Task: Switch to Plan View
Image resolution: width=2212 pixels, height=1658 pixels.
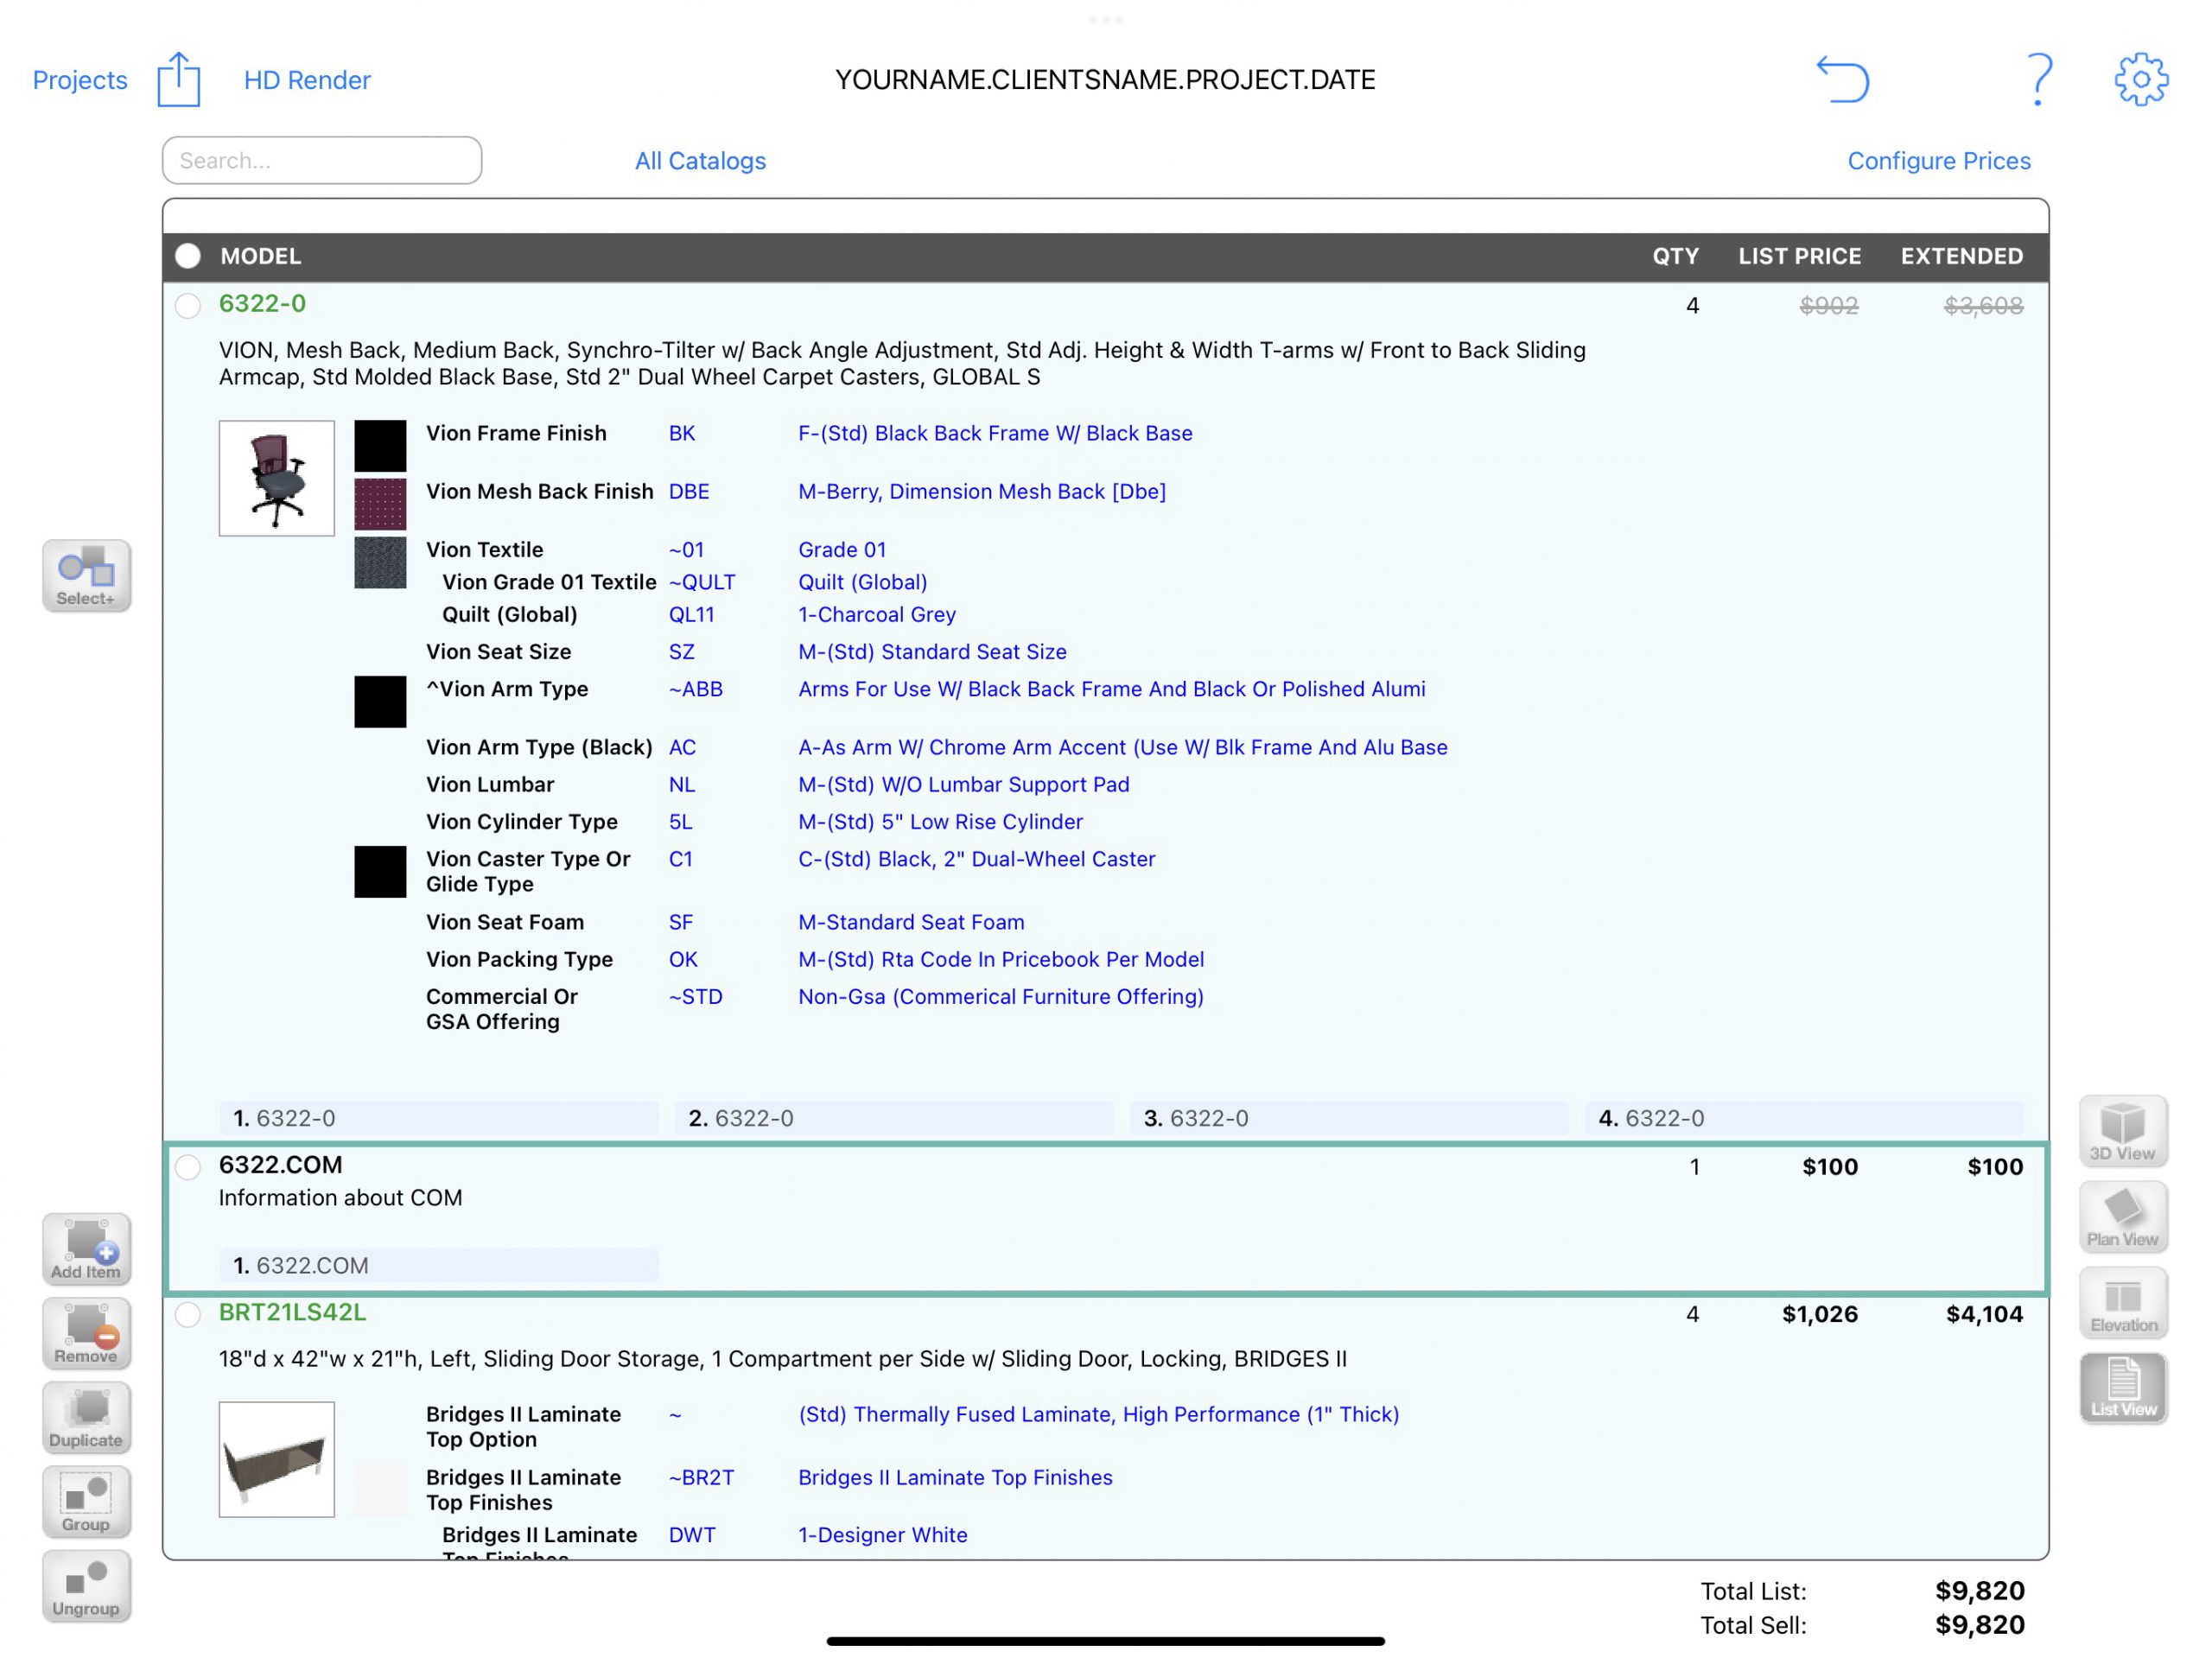Action: [x=2123, y=1217]
